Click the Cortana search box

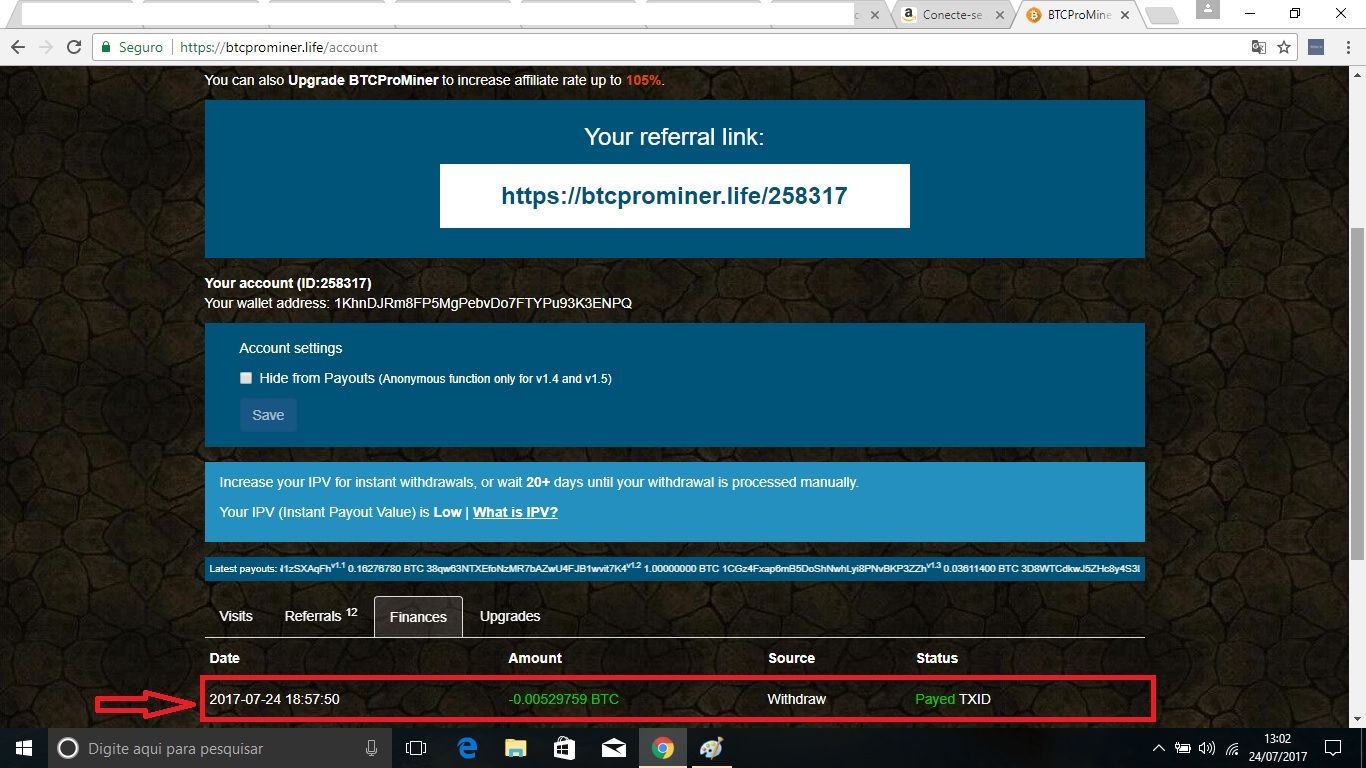(220, 748)
